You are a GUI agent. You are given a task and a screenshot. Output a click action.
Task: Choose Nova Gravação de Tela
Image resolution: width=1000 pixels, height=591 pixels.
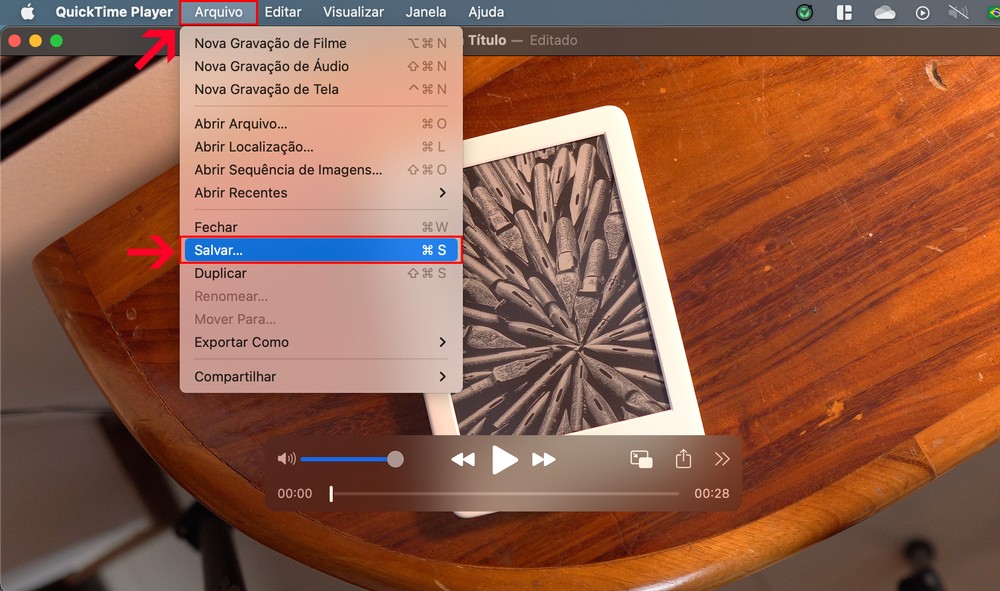(x=266, y=89)
